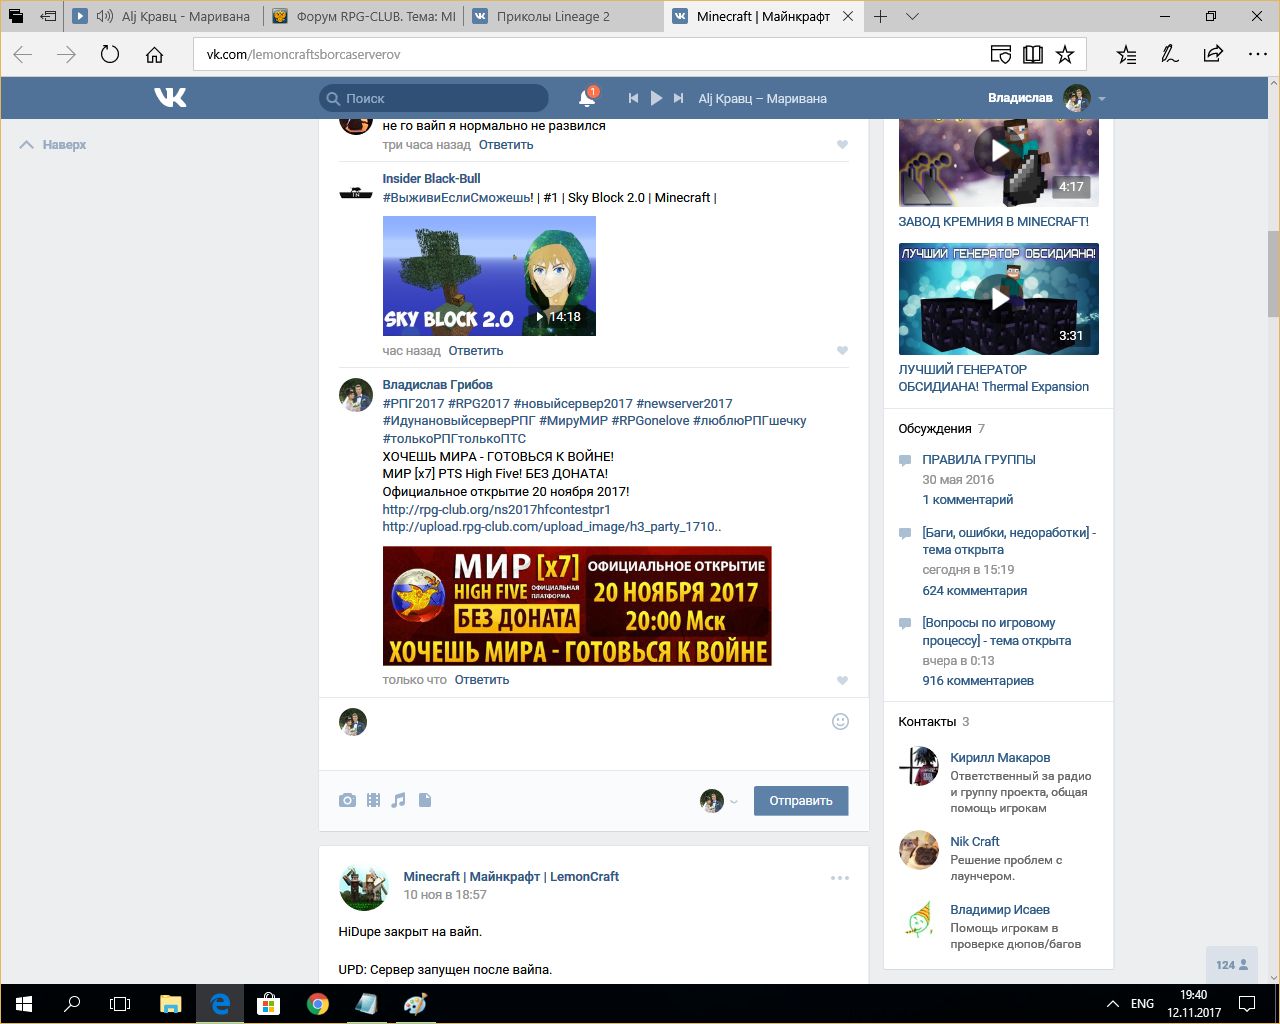Viewport: 1280px width, 1024px height.
Task: Click the Наверх scroll-to-top button
Action: pyautogui.click(x=54, y=145)
